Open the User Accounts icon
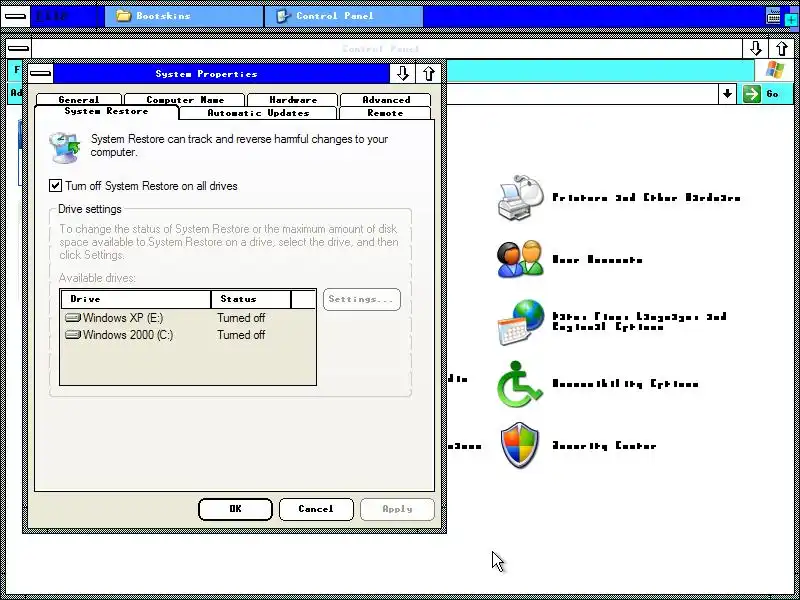800x600 pixels. 520,259
